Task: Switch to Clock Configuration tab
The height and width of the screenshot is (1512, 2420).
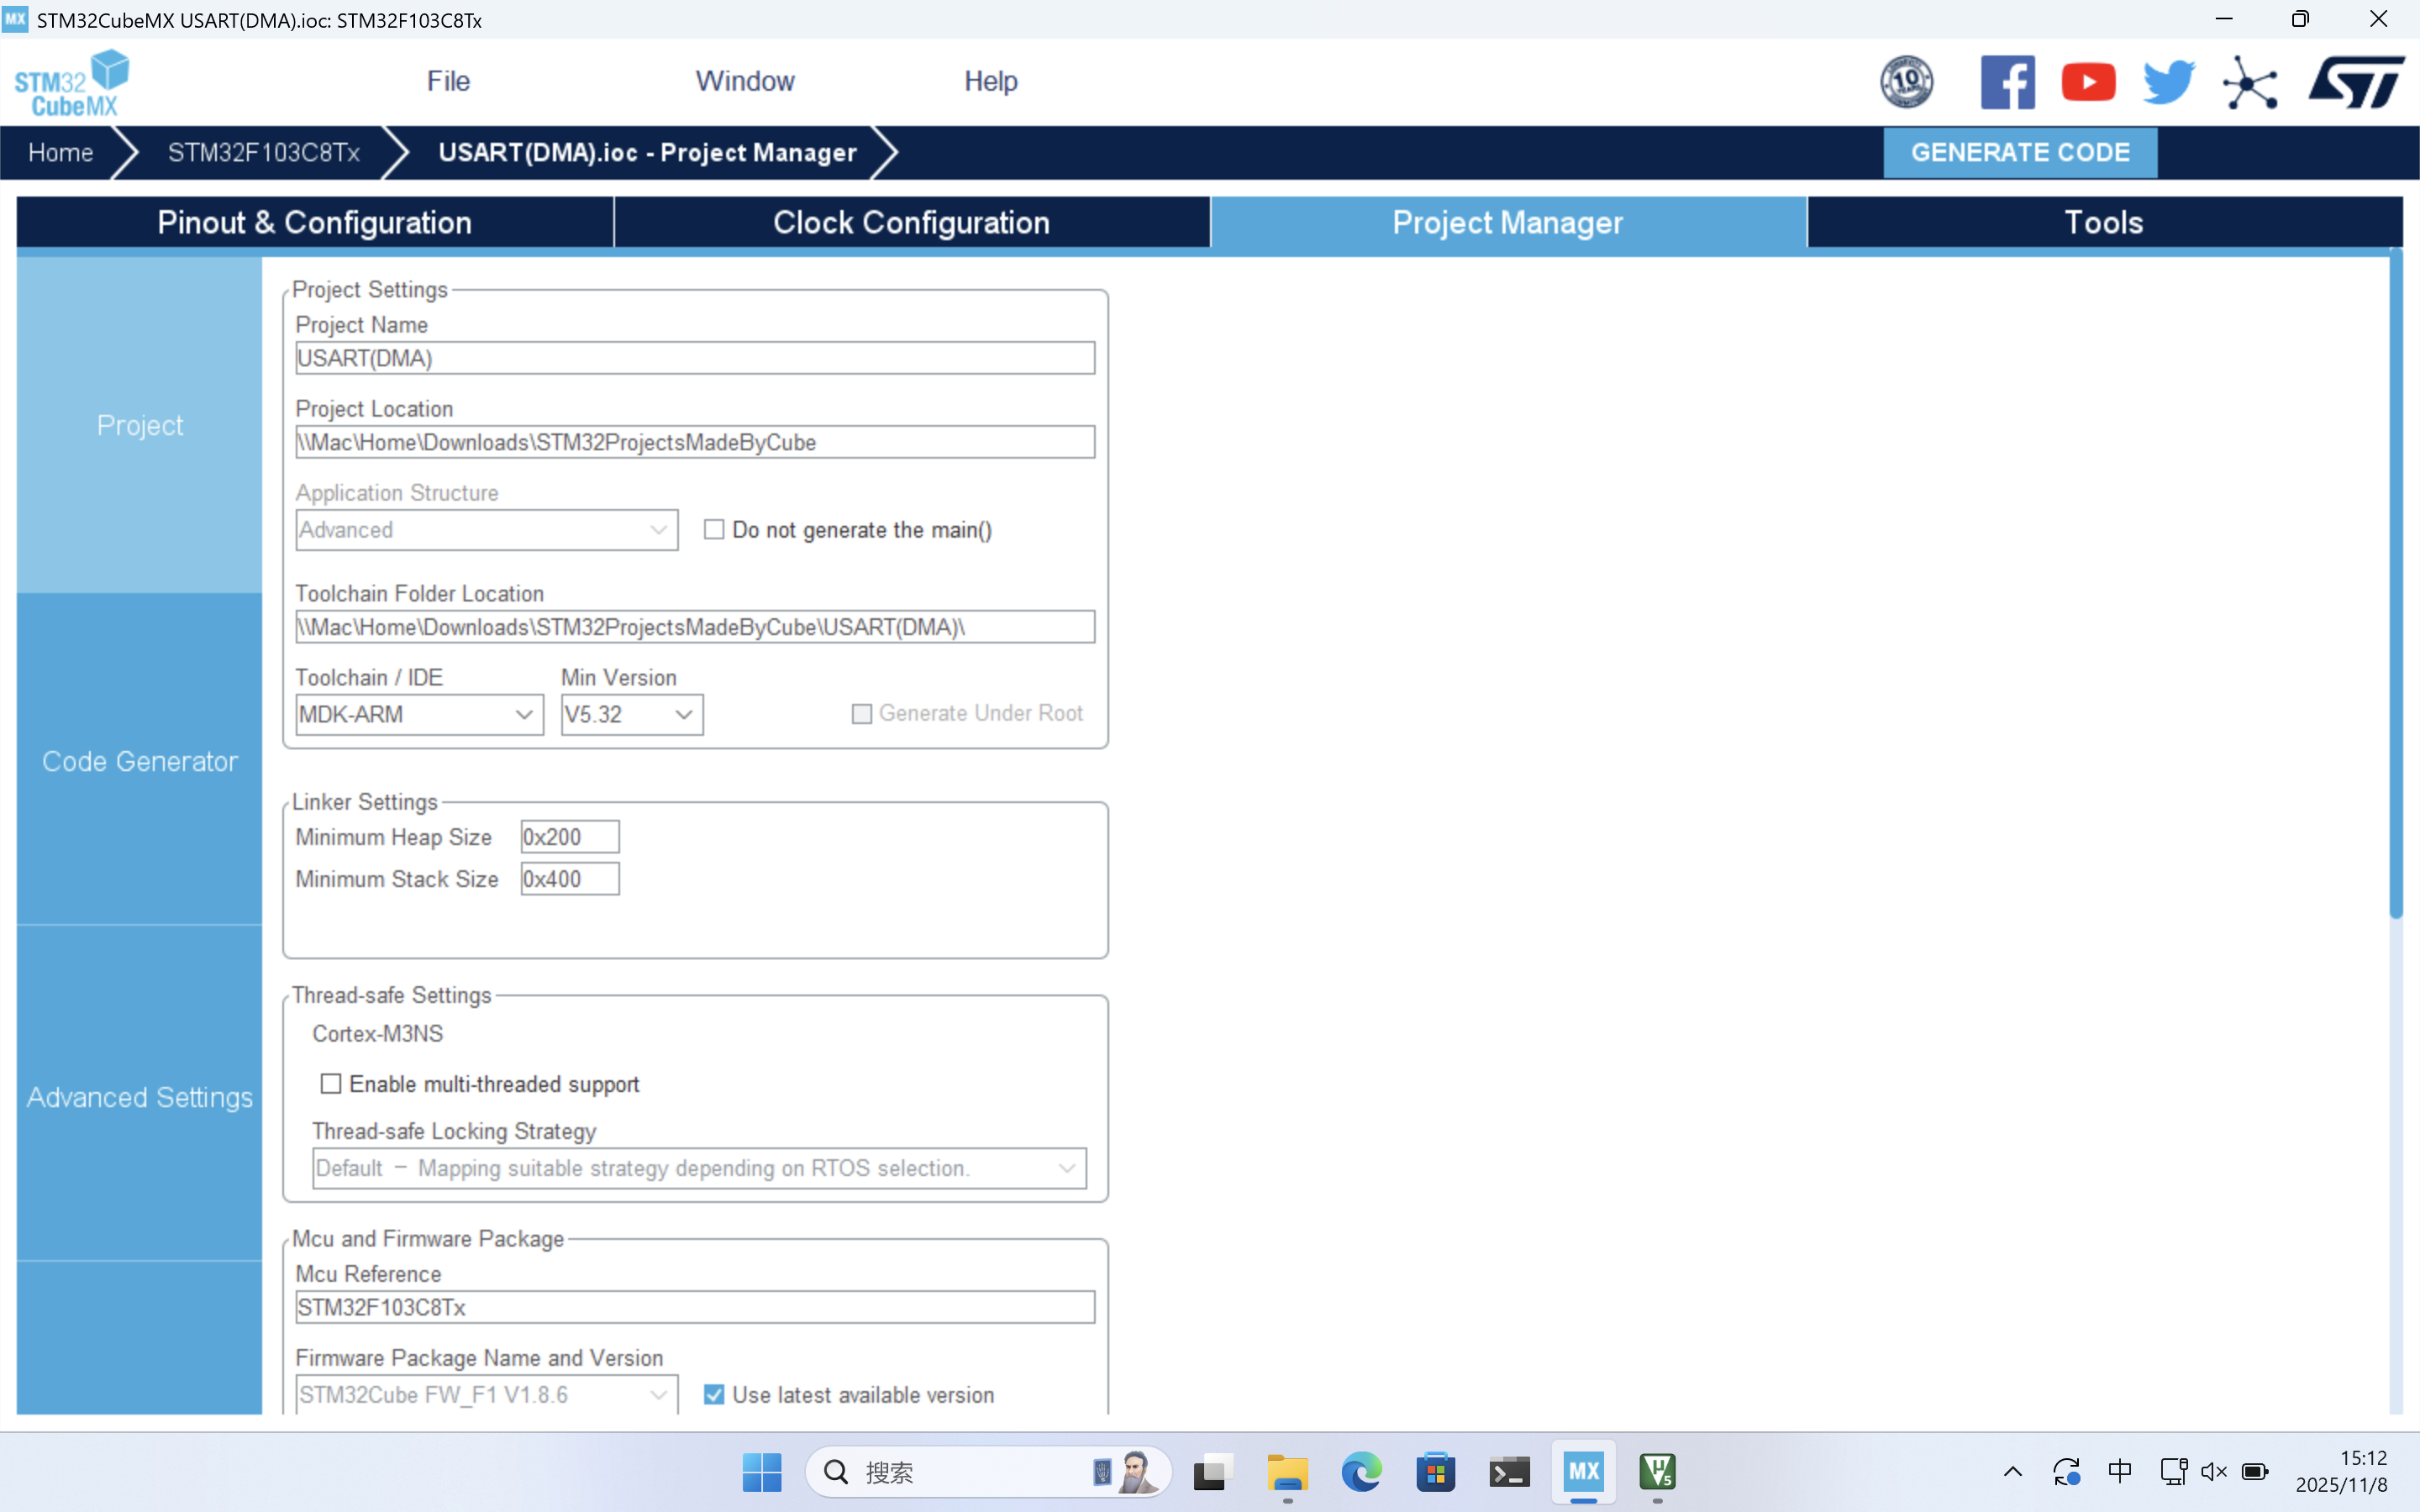Action: click(911, 222)
